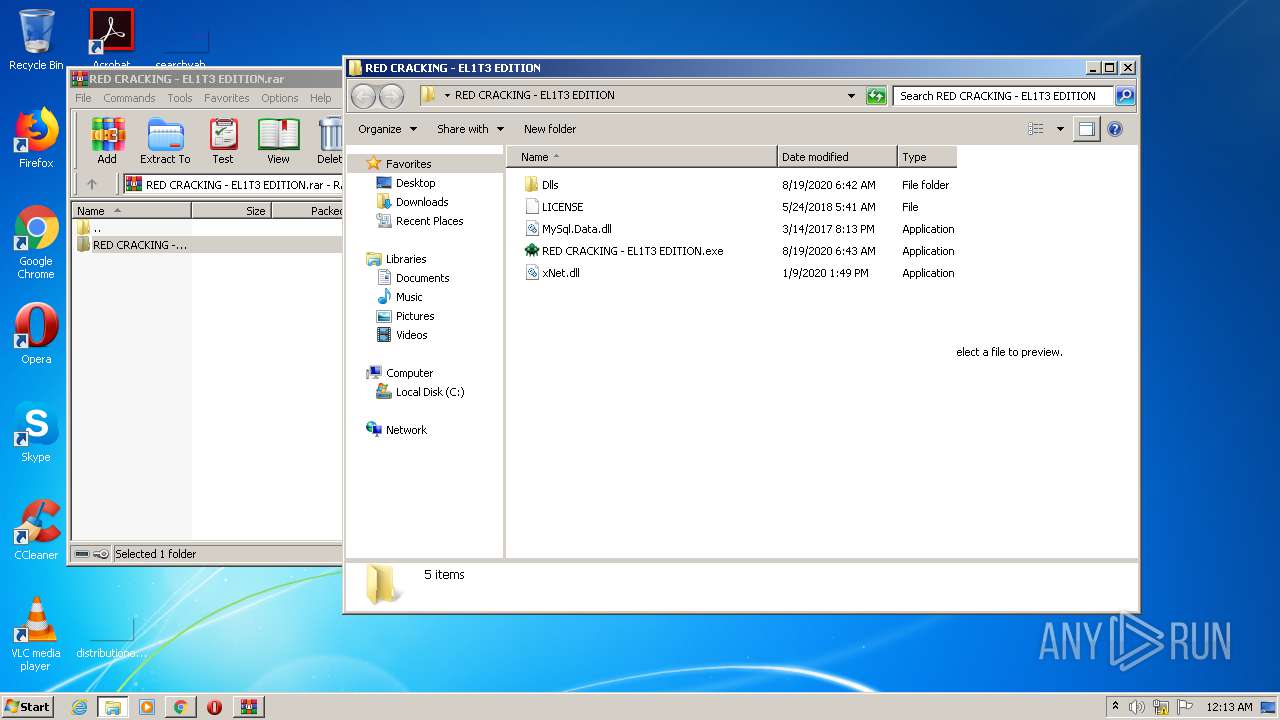Click Explorer Back navigation button
Viewport: 1280px width, 720px height.
pyautogui.click(x=363, y=96)
